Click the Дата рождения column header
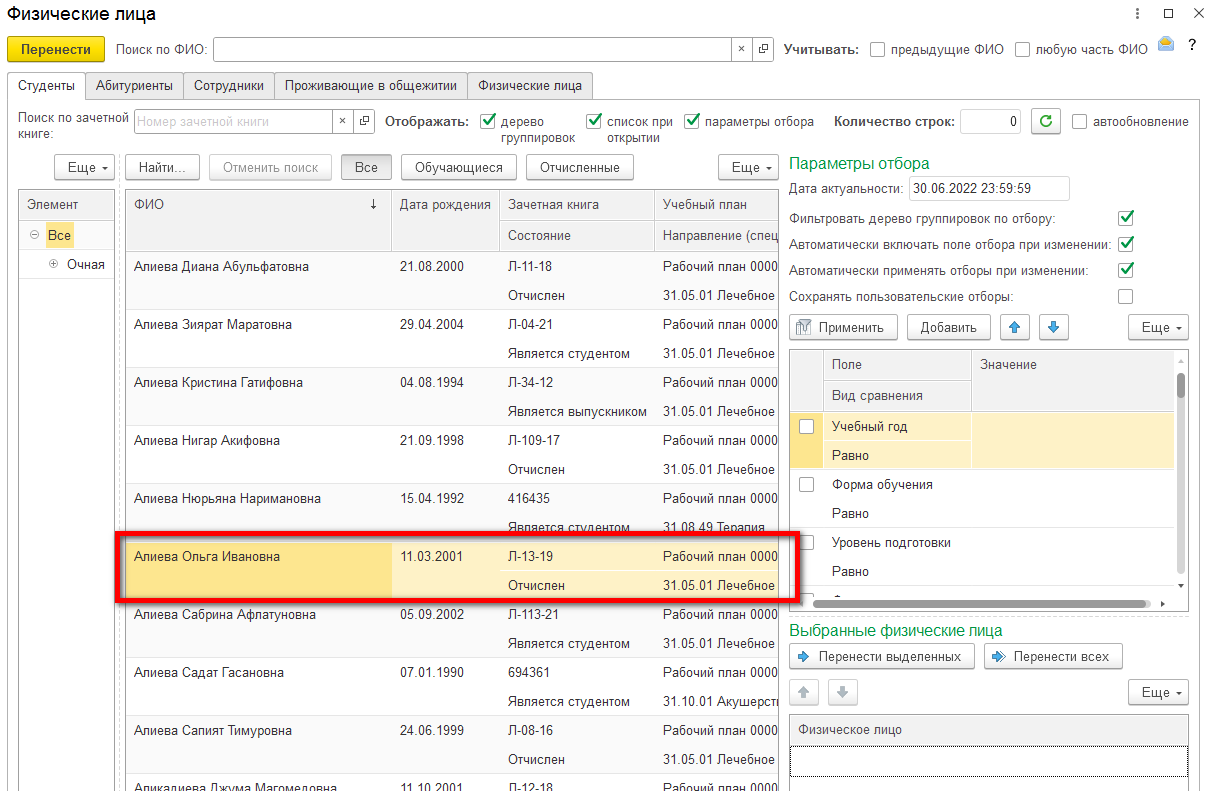 coord(445,204)
